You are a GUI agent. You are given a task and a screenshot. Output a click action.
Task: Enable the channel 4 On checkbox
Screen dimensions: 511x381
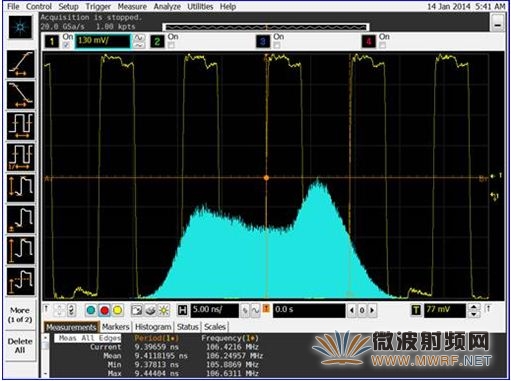[x=382, y=45]
